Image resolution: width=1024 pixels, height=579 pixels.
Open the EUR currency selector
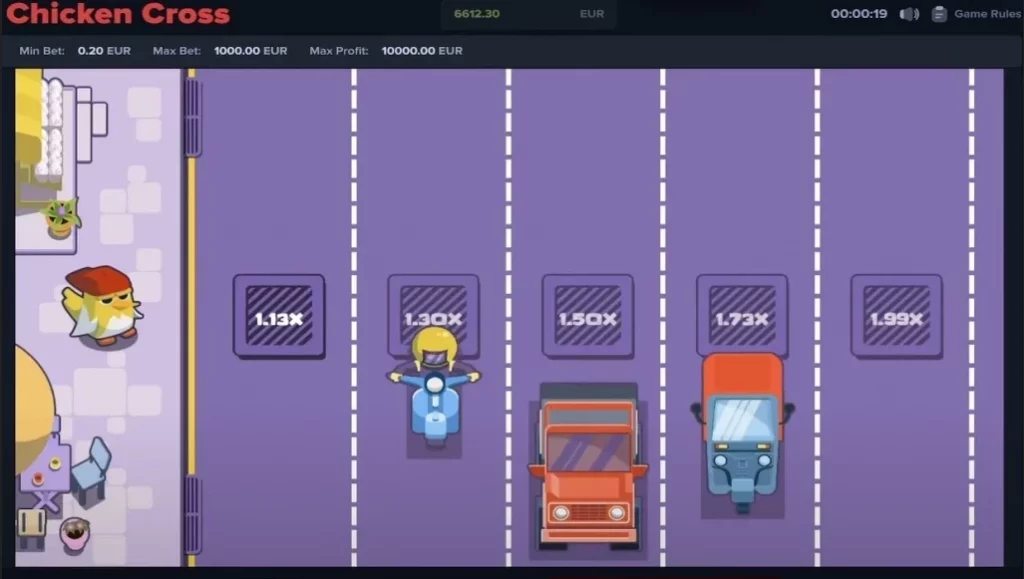coord(591,14)
